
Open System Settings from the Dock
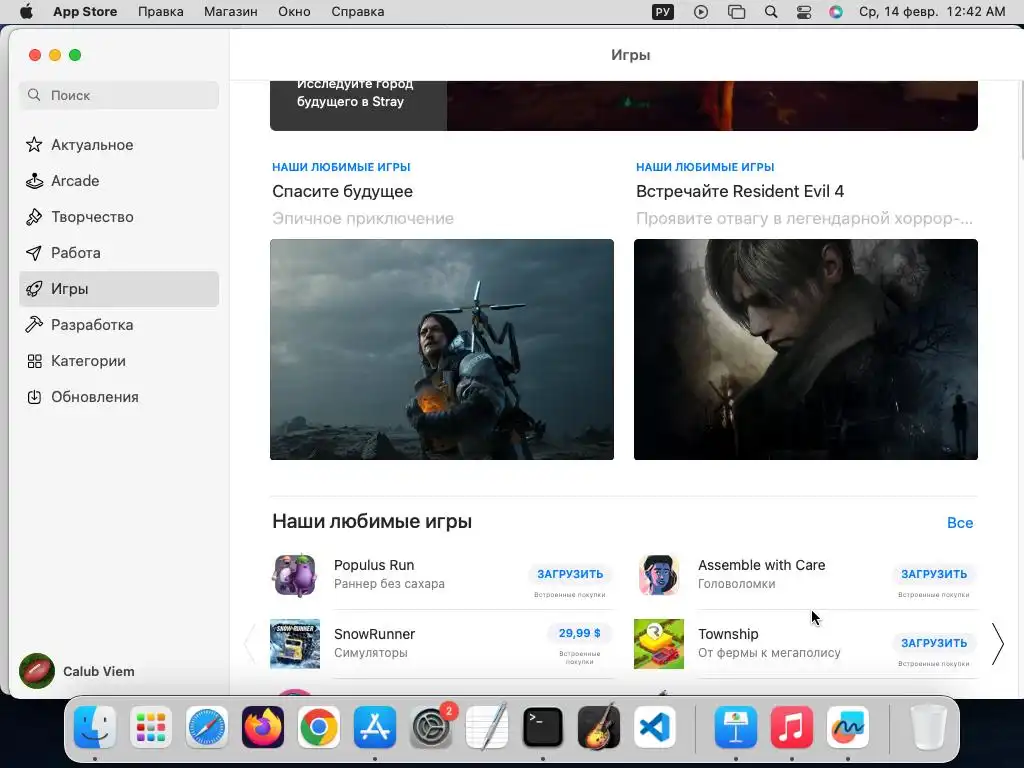coord(431,727)
